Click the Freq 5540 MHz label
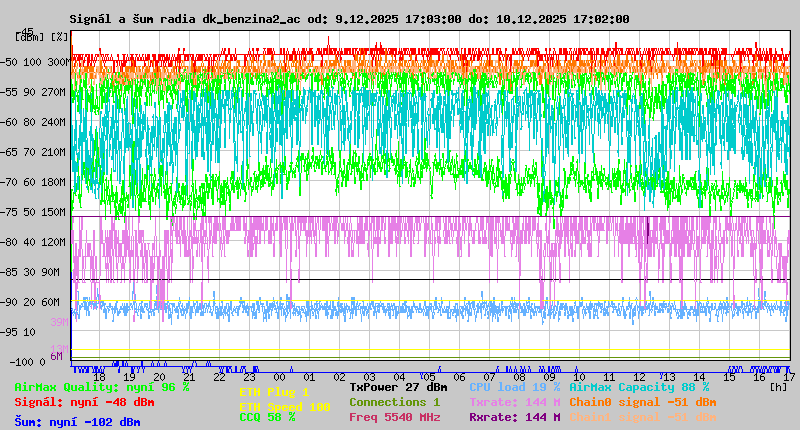 point(396,417)
